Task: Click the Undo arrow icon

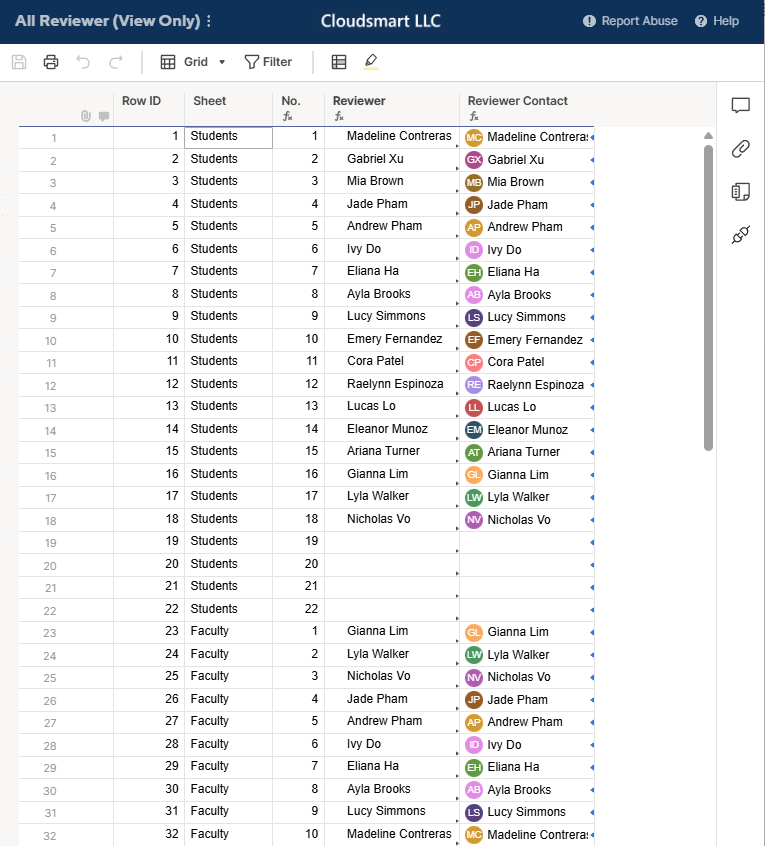Action: tap(83, 62)
